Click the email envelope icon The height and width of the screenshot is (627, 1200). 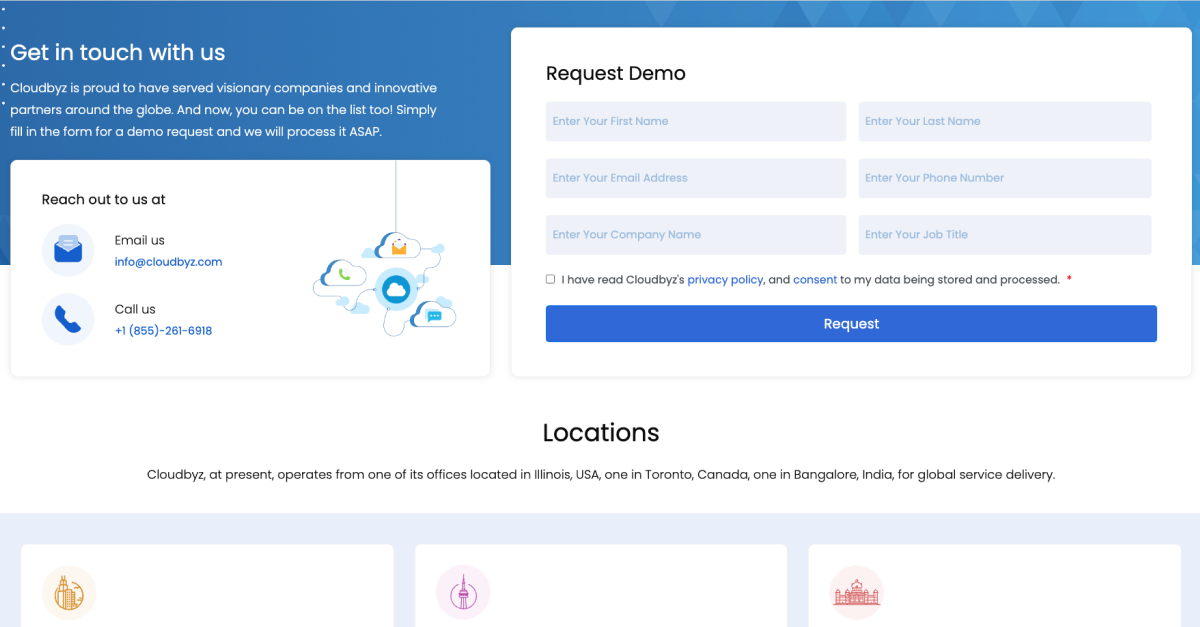coord(68,250)
